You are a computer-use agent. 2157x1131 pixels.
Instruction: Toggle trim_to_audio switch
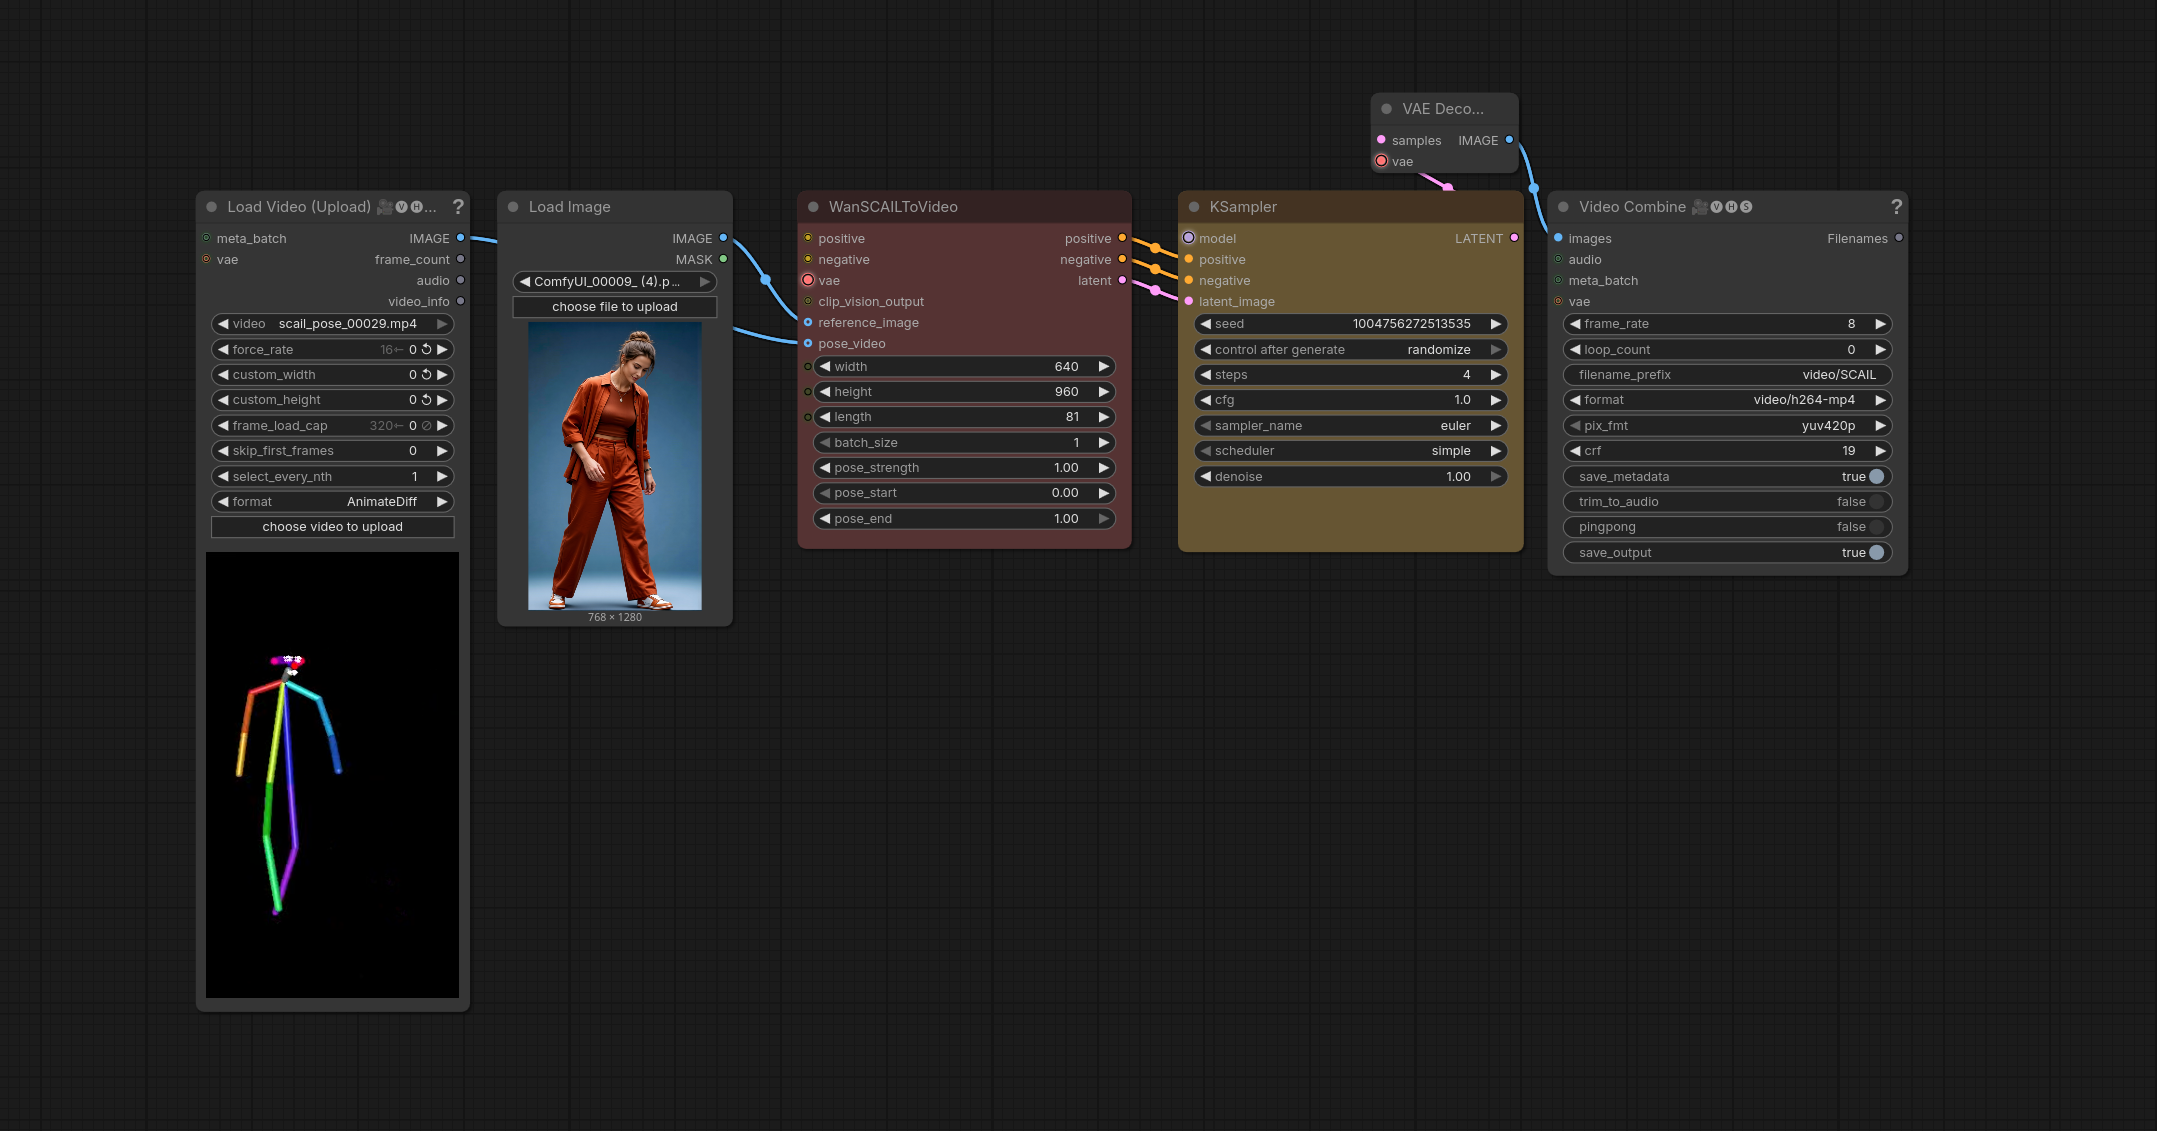[1876, 502]
